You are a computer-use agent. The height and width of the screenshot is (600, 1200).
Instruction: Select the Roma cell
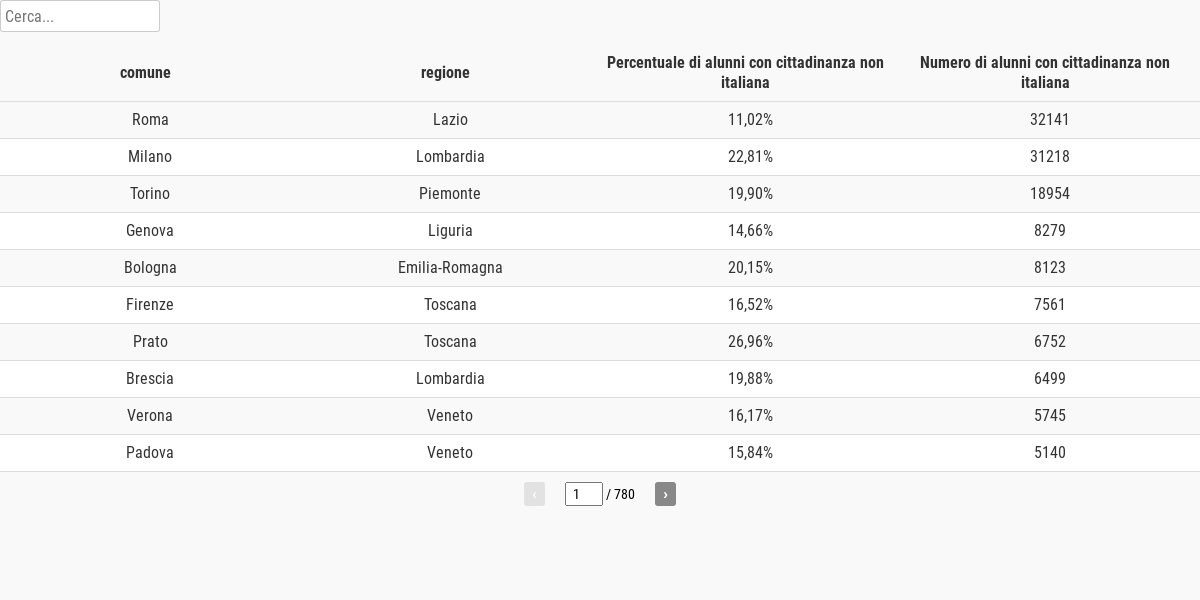(150, 120)
